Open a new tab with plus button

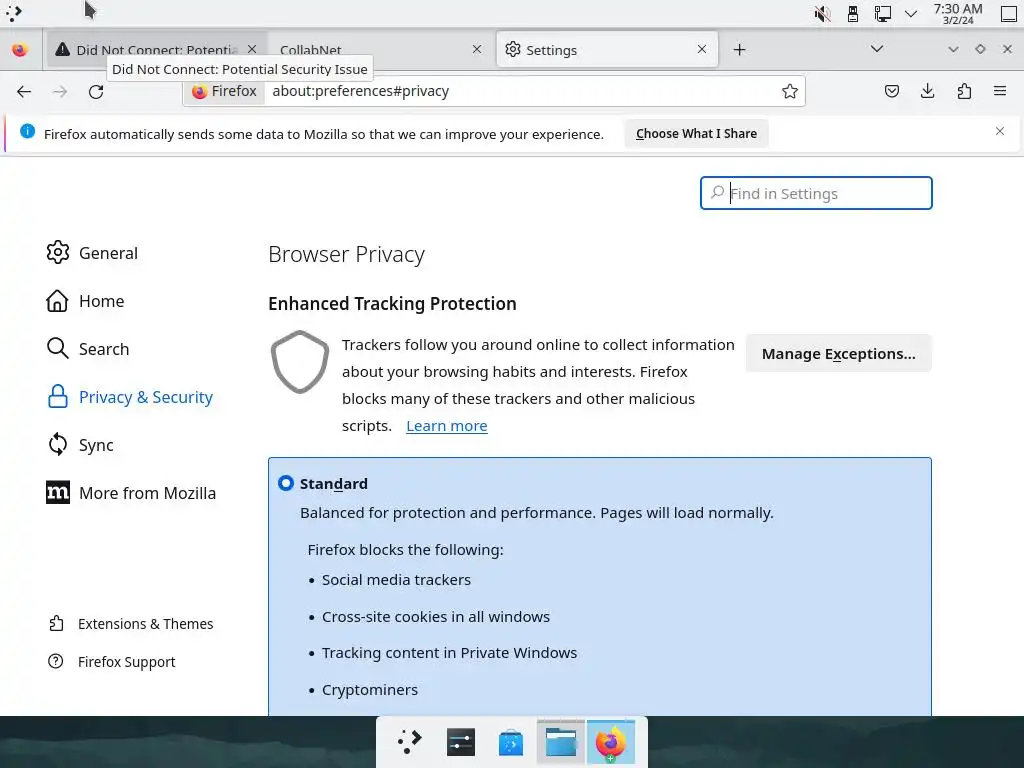(739, 50)
